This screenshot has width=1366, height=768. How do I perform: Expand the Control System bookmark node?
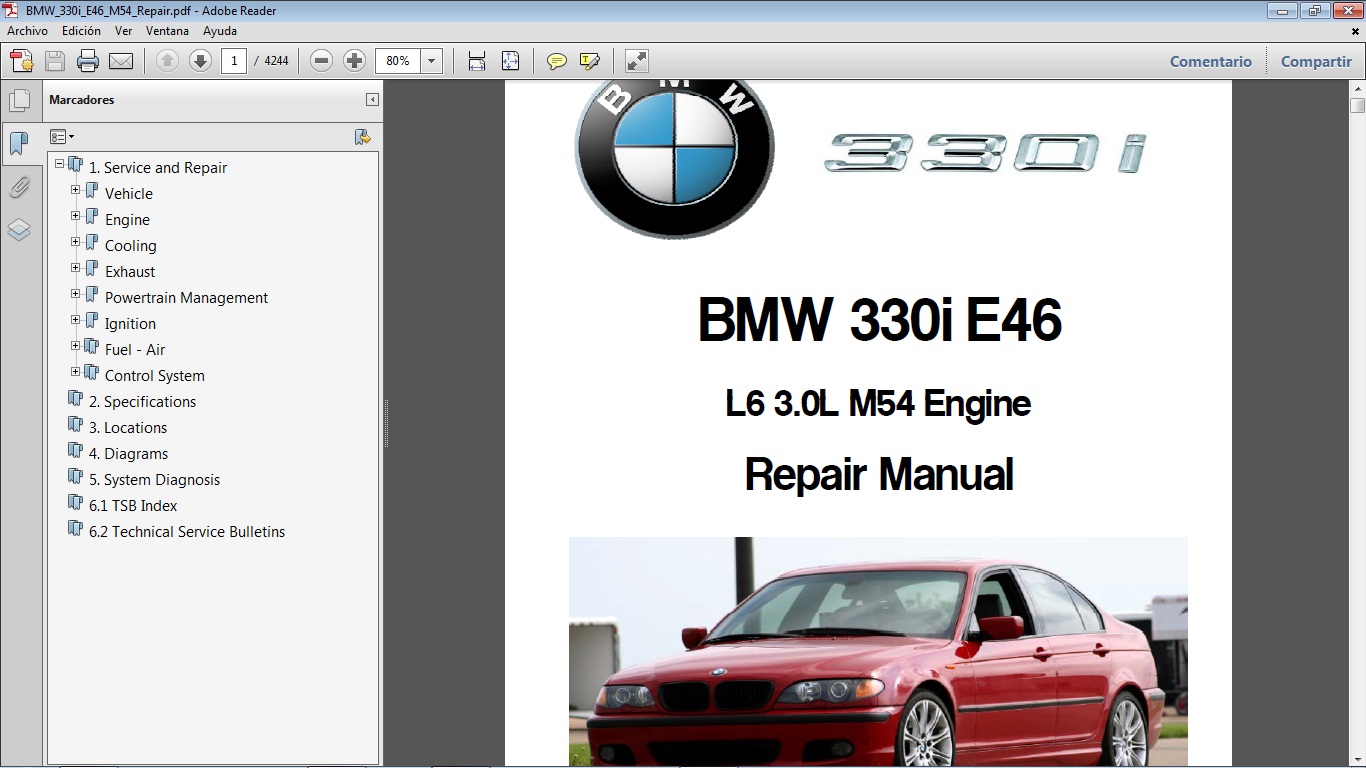75,372
